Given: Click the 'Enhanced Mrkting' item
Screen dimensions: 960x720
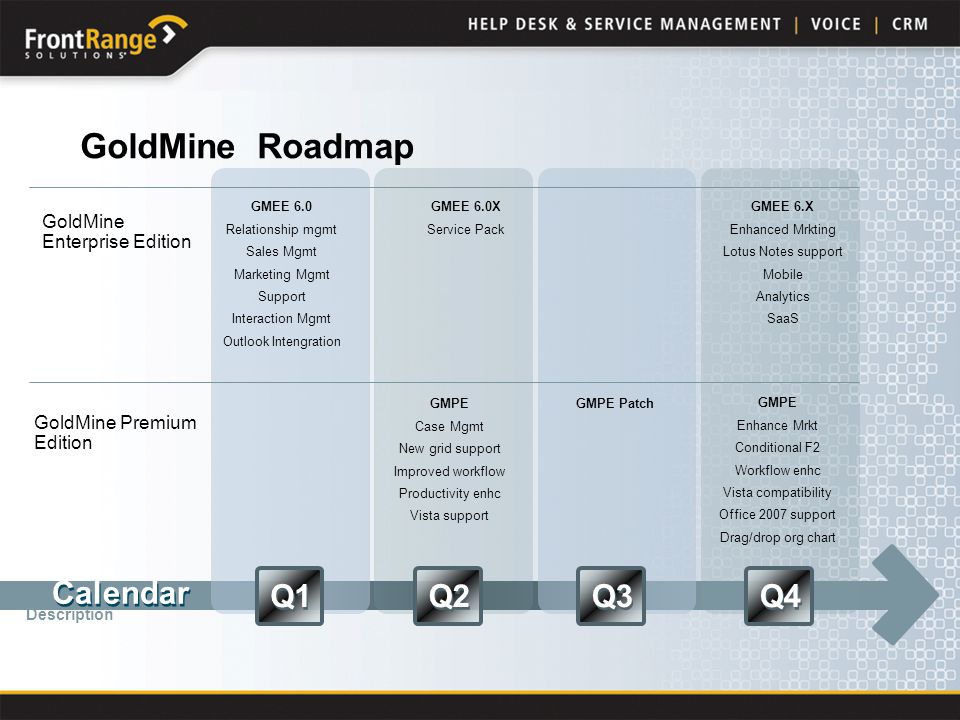Looking at the screenshot, I should tap(782, 230).
